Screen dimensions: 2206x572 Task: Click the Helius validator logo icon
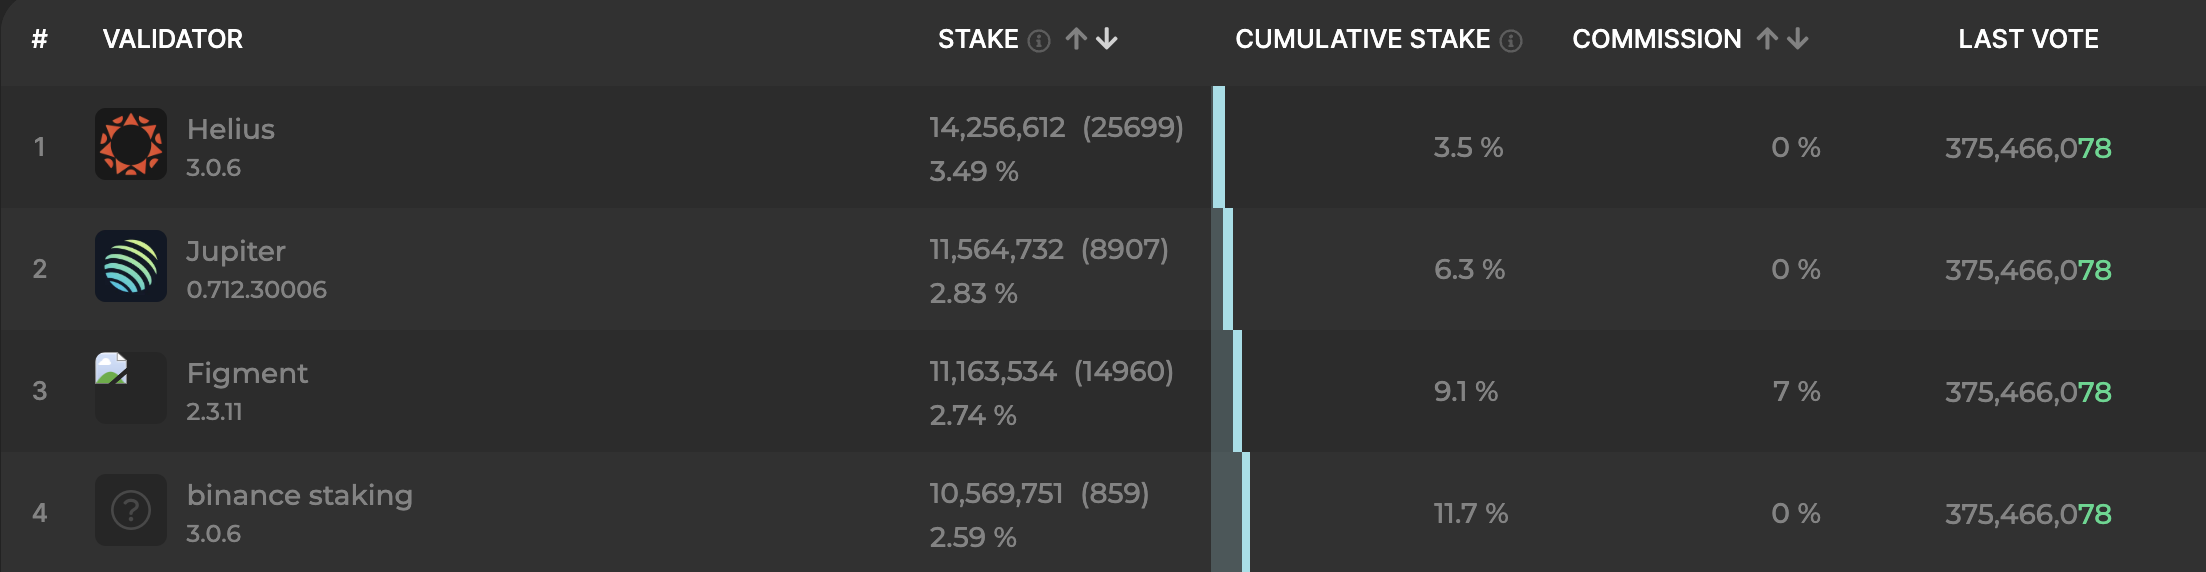click(130, 145)
